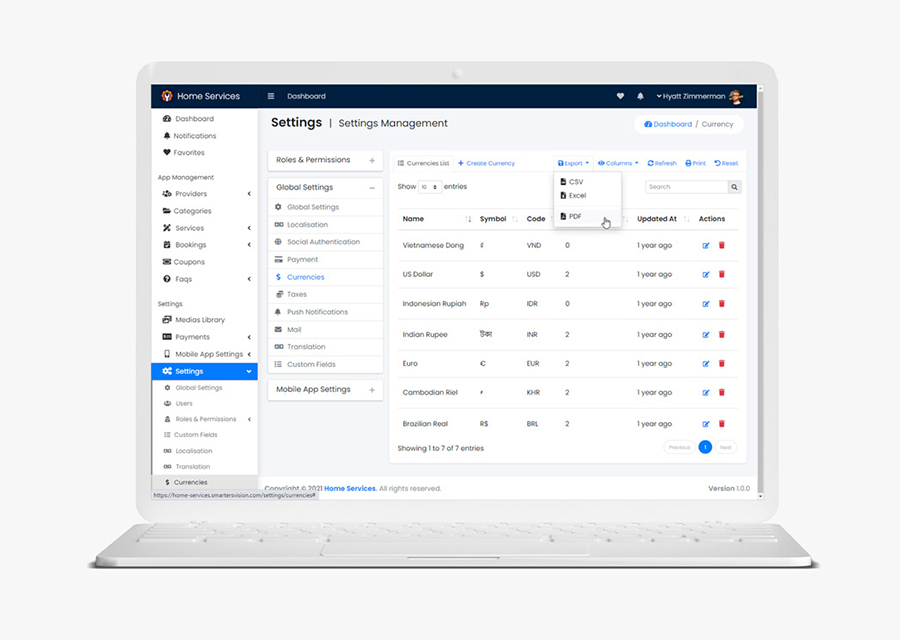Delete the Indian Rupee currency
Image resolution: width=900 pixels, height=640 pixels.
coord(721,334)
